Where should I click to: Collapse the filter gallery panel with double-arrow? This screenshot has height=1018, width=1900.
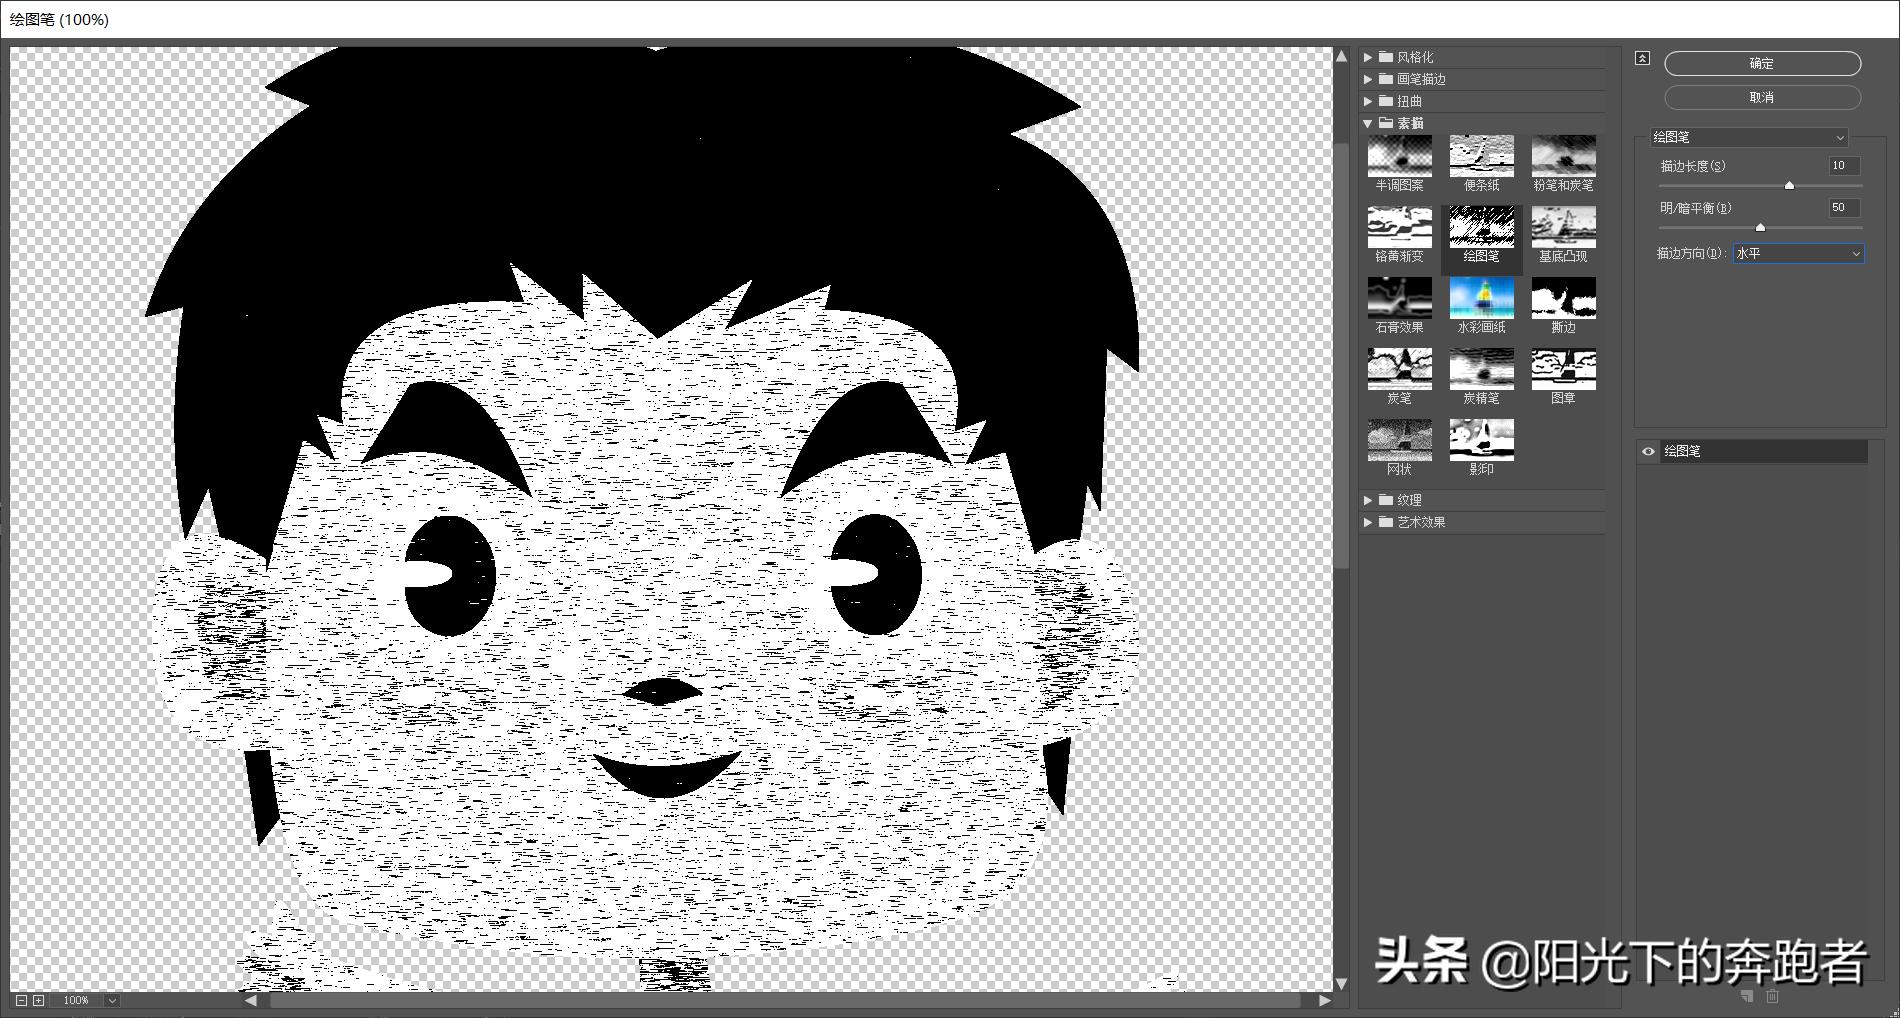point(1641,58)
